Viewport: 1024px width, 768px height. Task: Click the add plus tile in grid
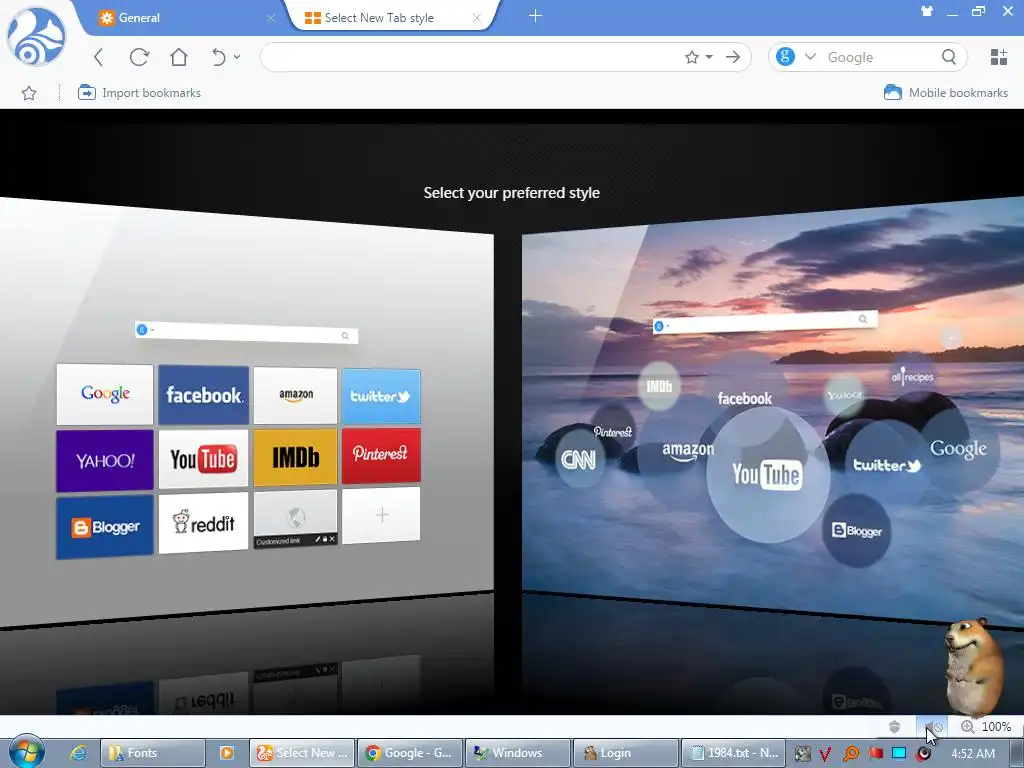pos(381,515)
